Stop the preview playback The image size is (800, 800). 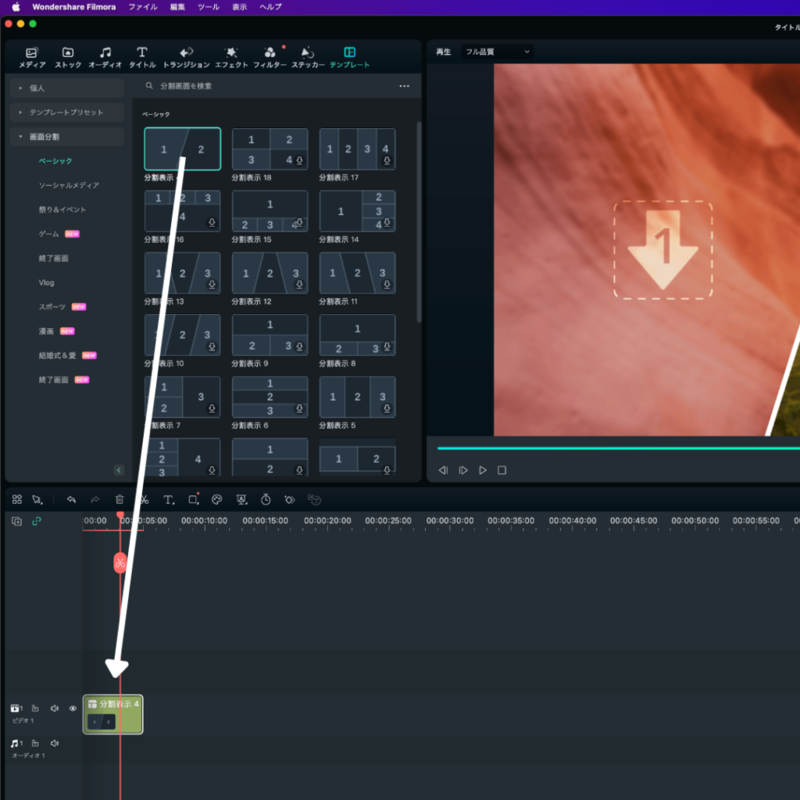point(502,470)
